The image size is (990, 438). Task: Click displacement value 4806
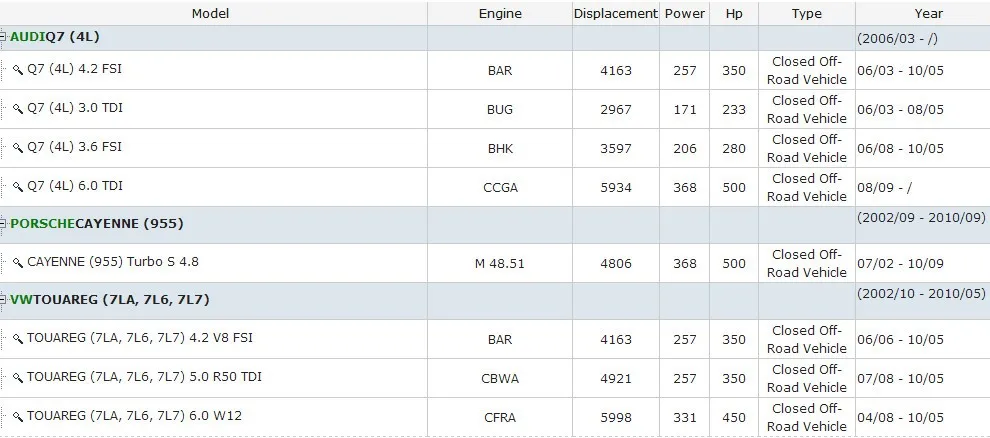616,264
